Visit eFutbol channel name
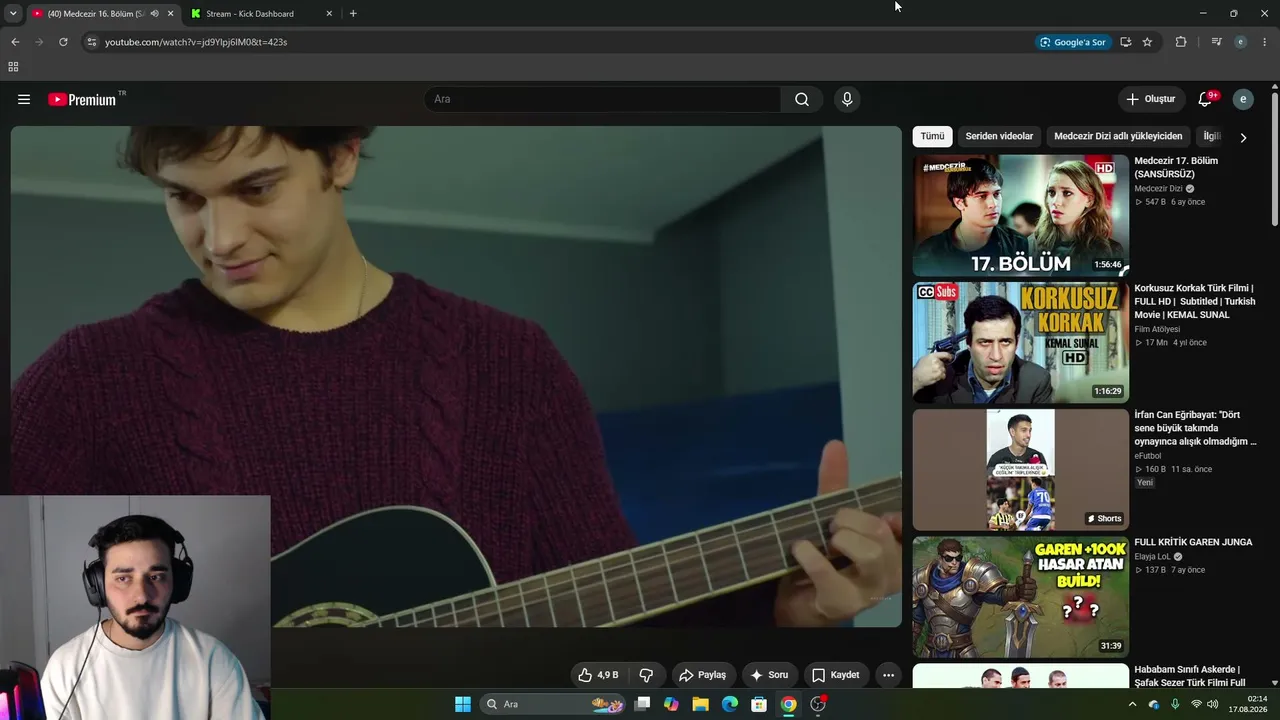 coord(1147,456)
